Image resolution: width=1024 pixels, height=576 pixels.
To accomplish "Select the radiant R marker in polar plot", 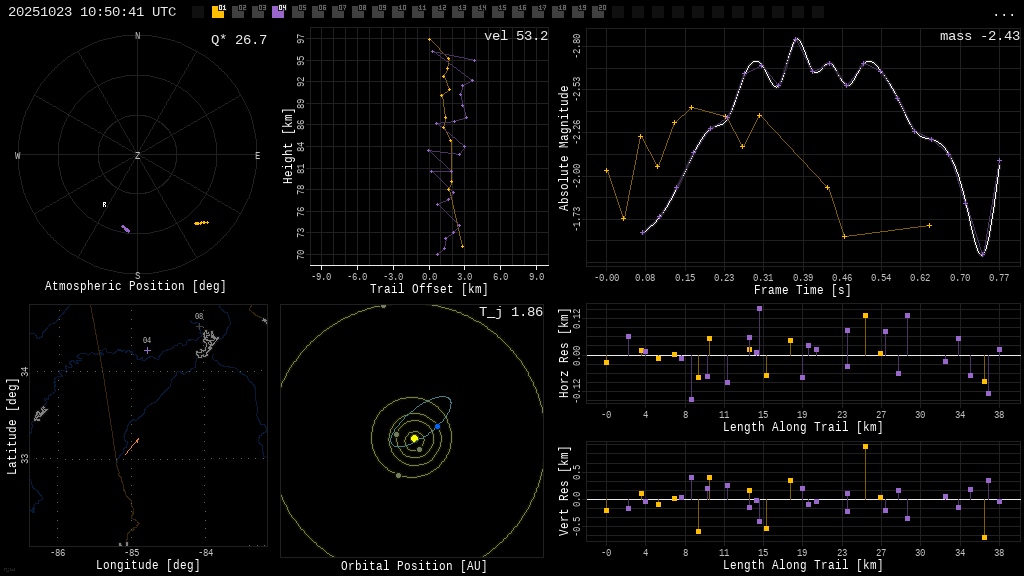I will [104, 205].
